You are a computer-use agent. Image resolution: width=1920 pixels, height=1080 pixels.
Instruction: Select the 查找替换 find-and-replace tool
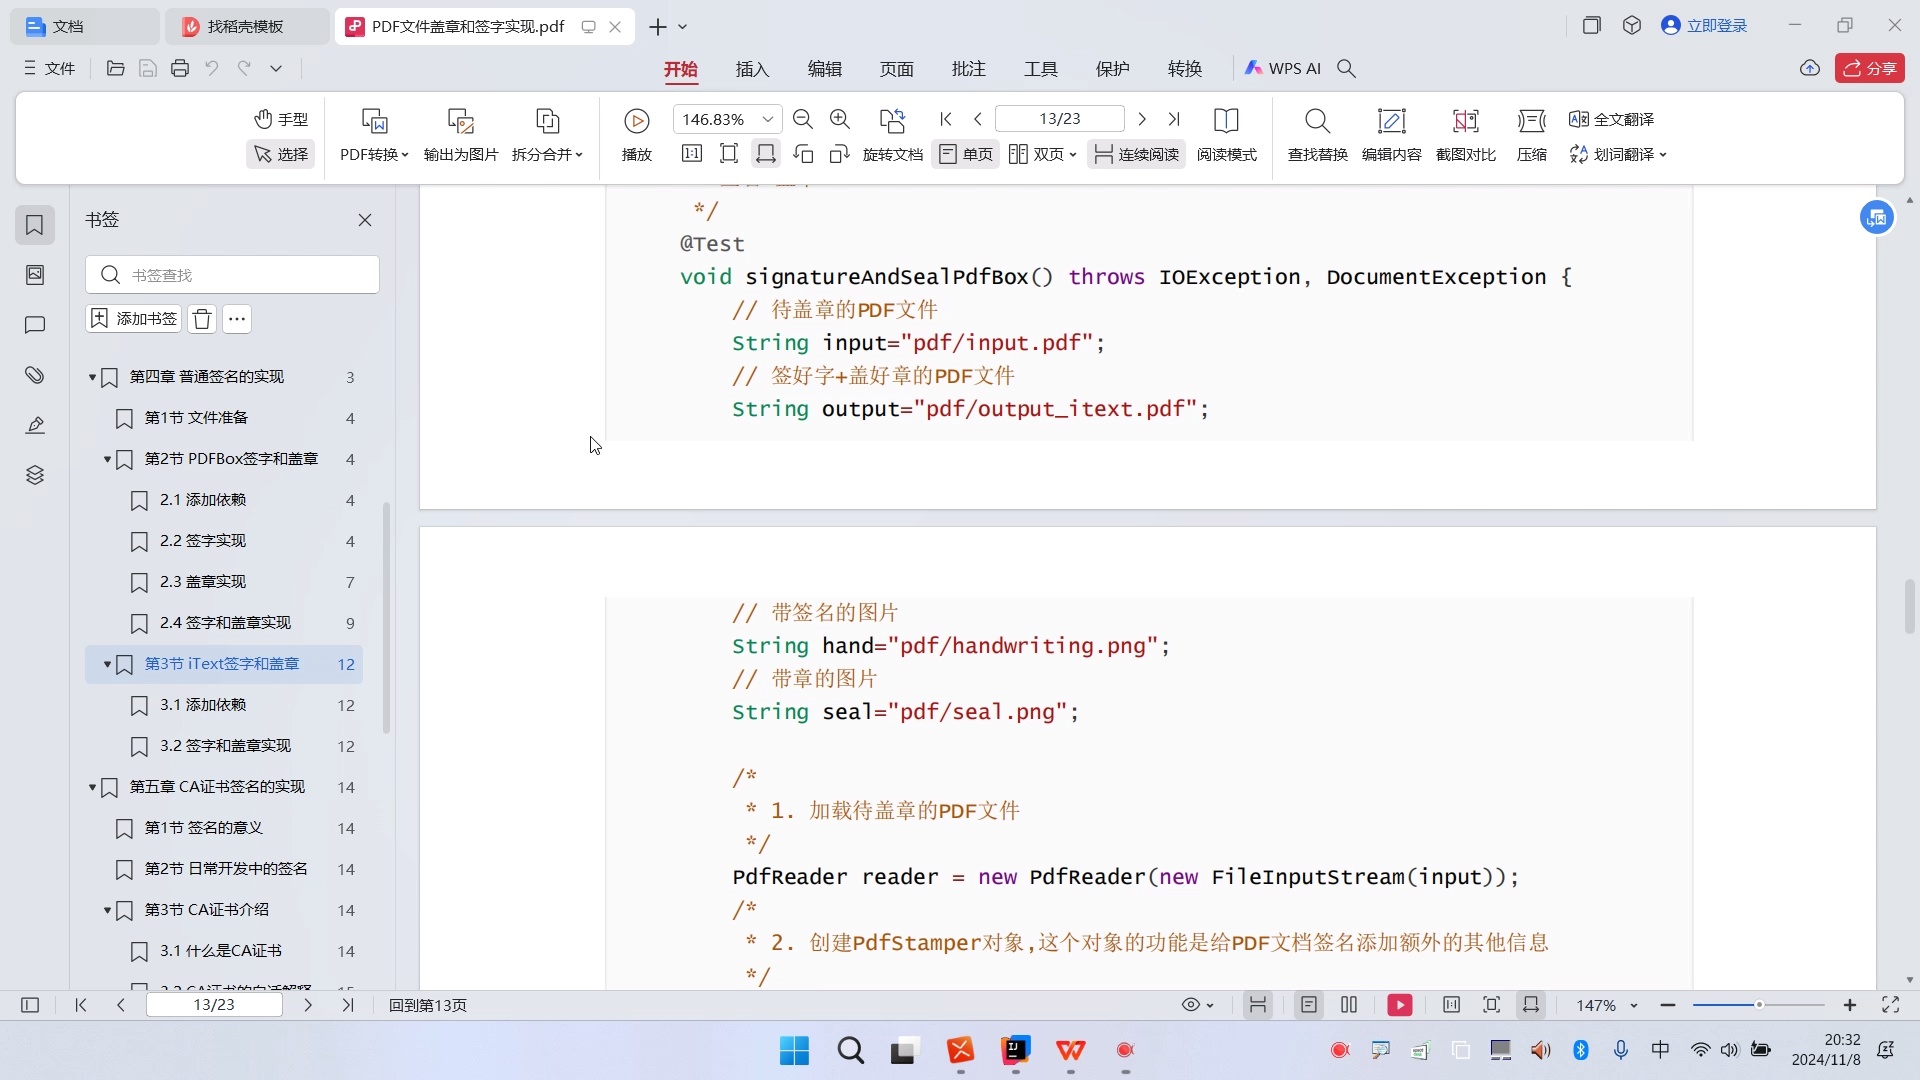pos(1317,135)
